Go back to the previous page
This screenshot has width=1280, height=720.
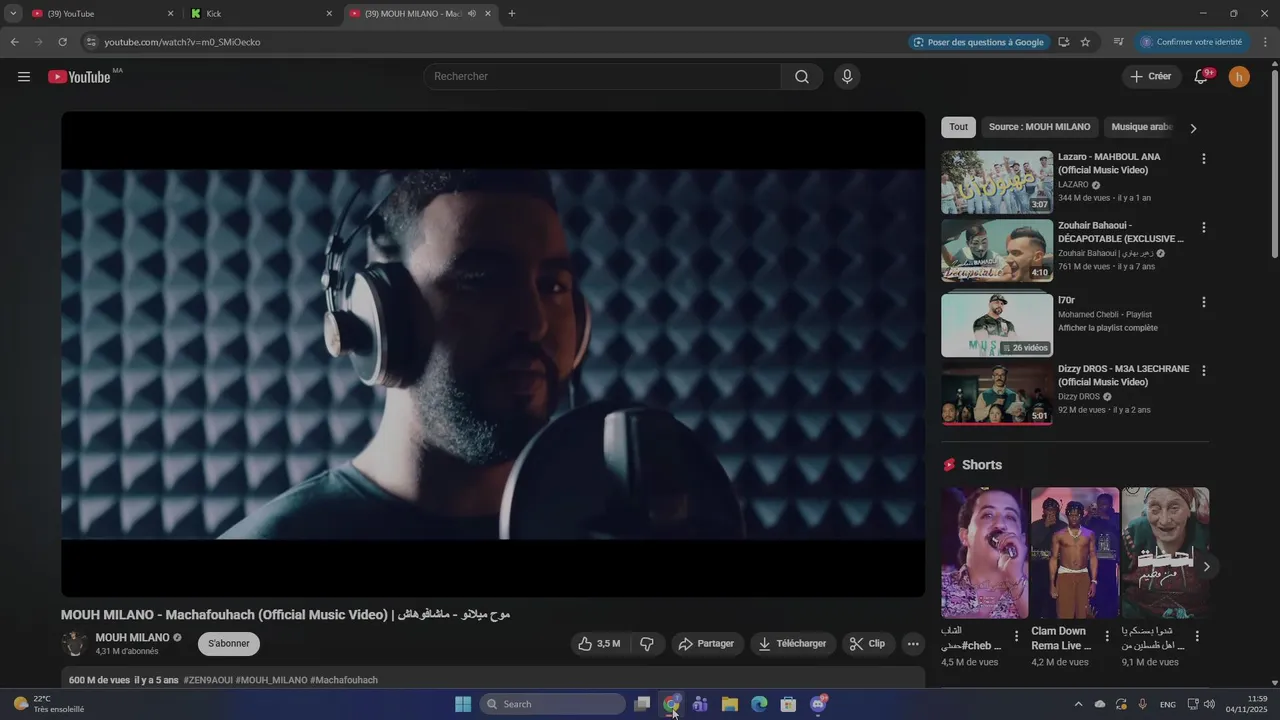tap(14, 42)
